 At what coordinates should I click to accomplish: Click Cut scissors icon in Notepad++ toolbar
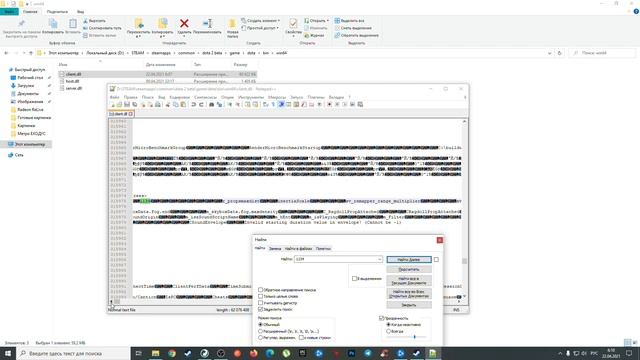(168, 104)
